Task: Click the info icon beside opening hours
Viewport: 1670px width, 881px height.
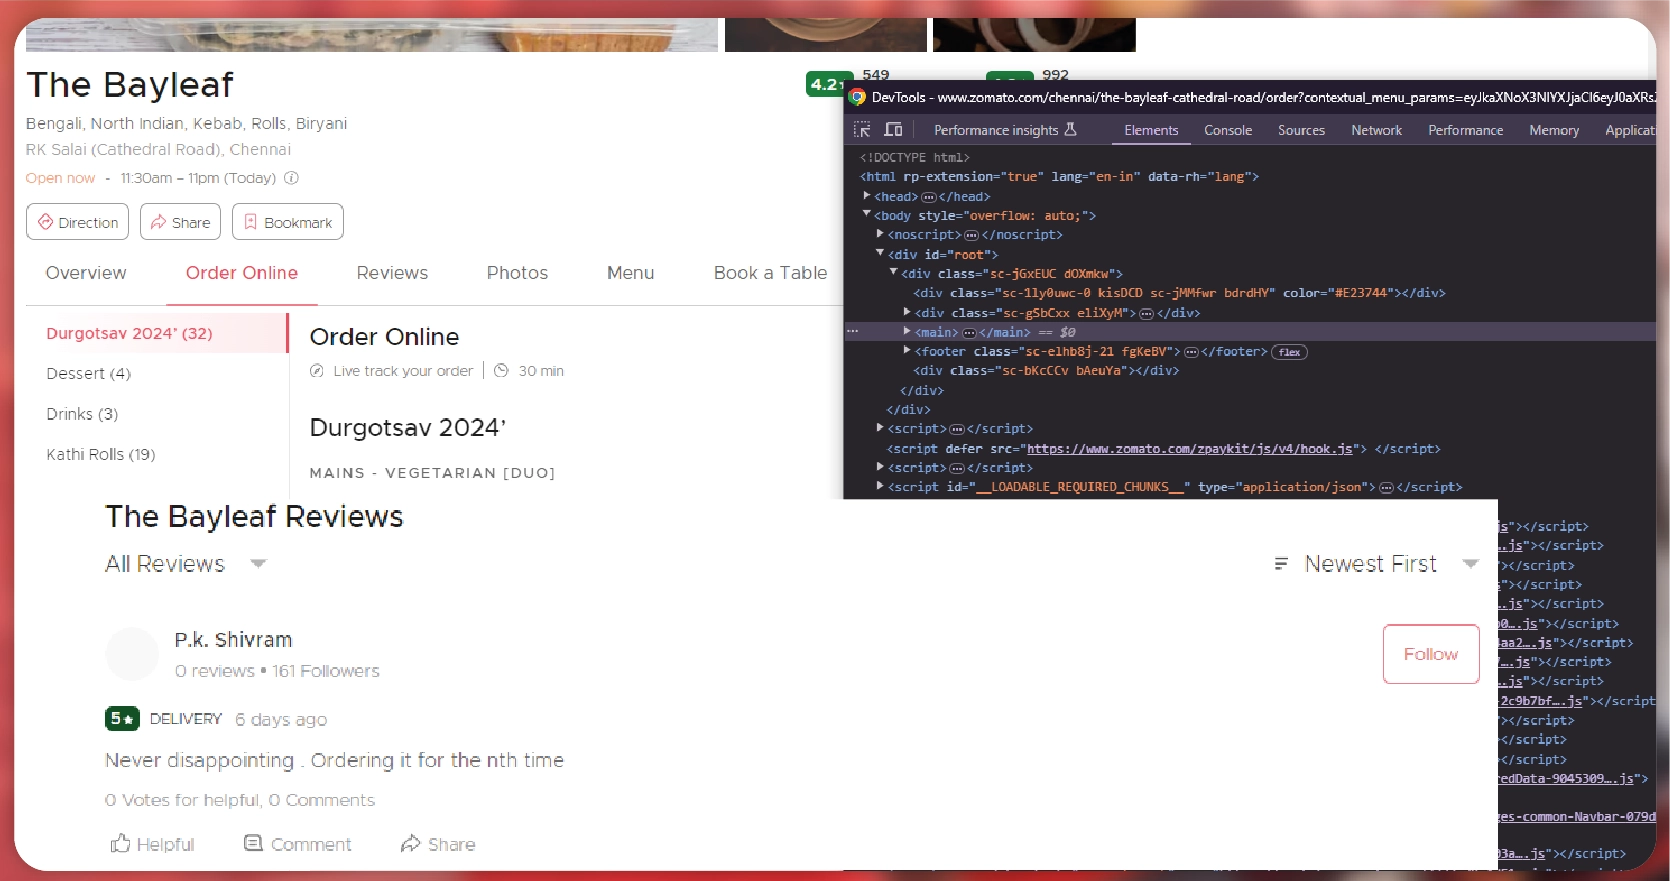Action: coord(291,178)
